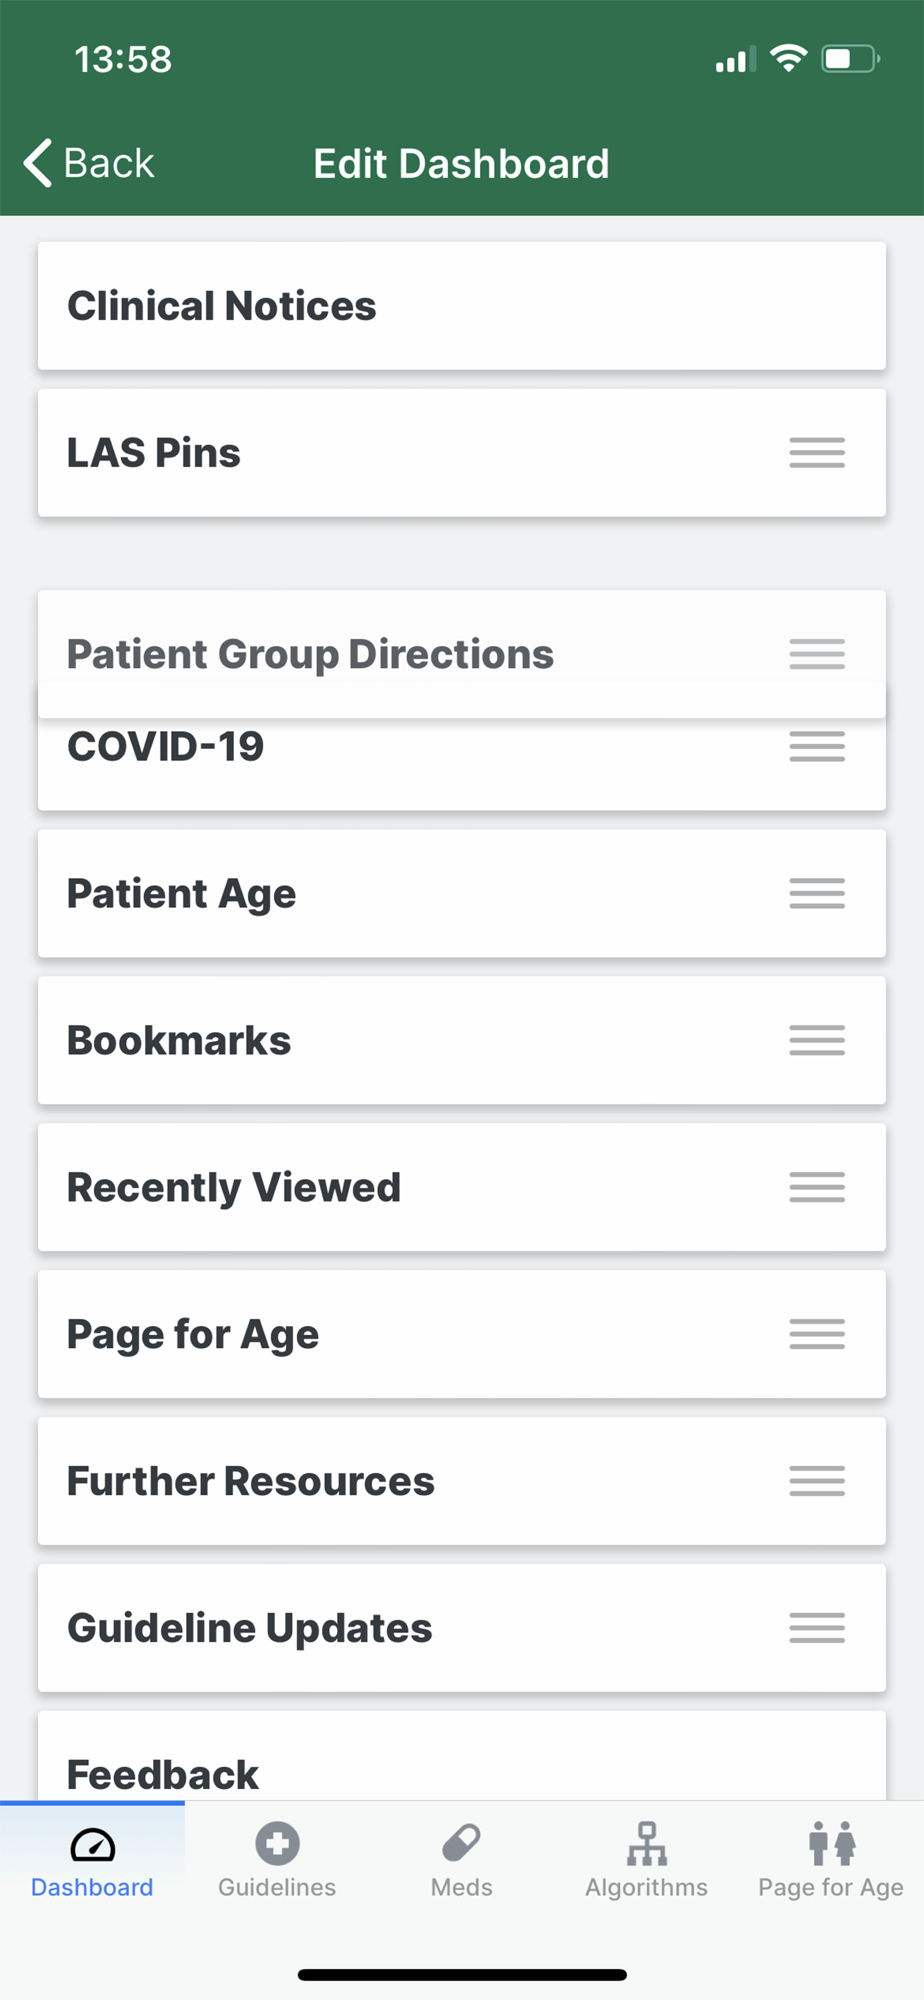Tap the Meds pill icon
Image resolution: width=924 pixels, height=2000 pixels.
click(x=461, y=1843)
